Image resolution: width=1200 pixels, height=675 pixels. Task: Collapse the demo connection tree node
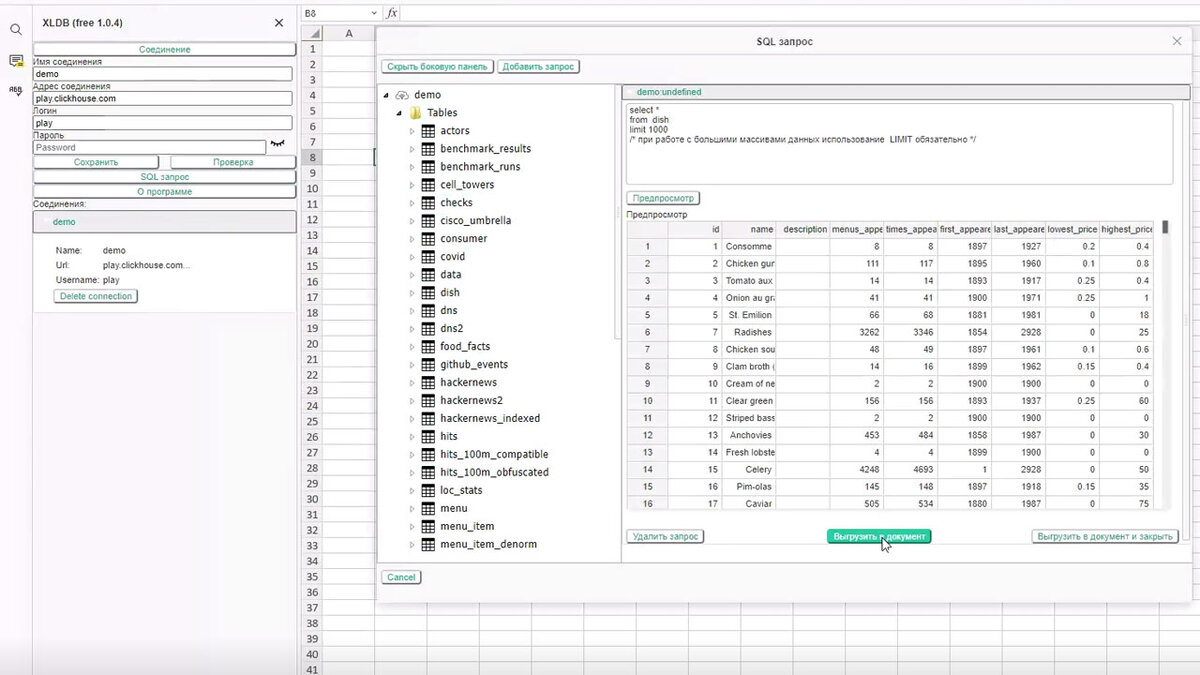pos(386,95)
